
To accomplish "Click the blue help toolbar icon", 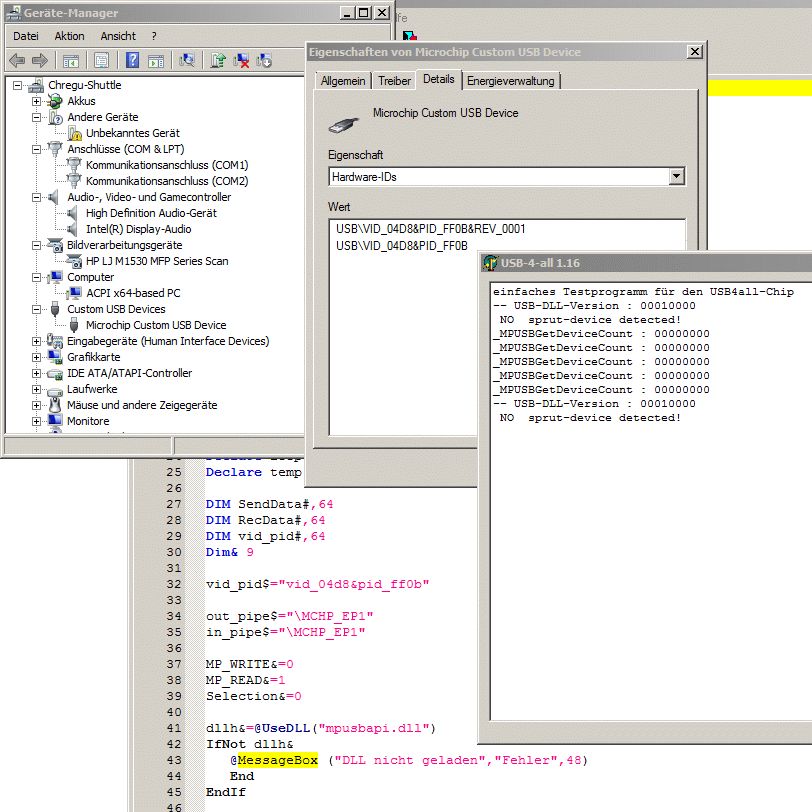I will coord(132,61).
